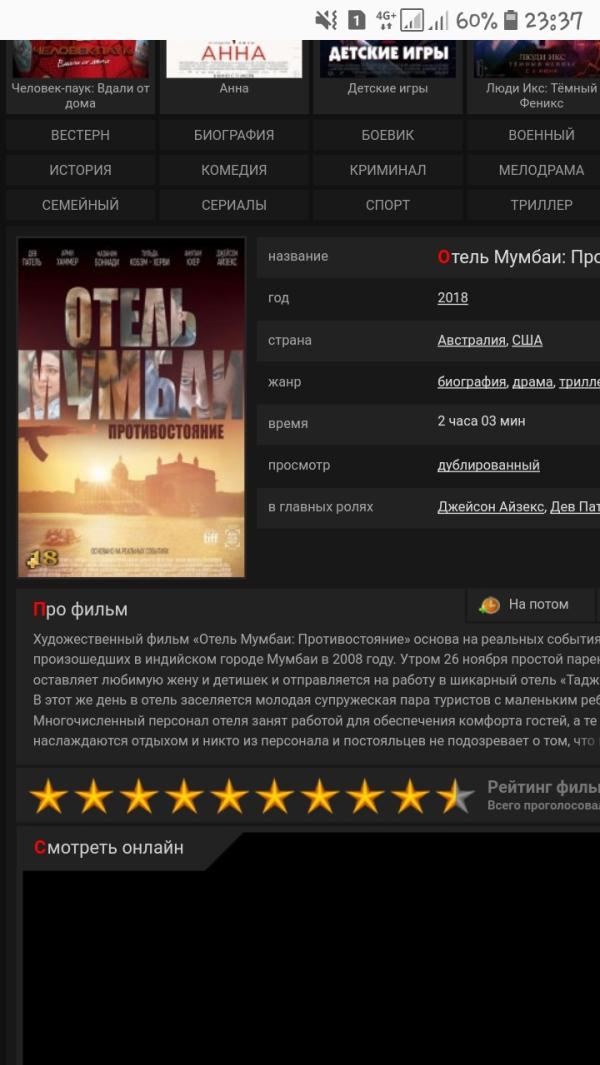The width and height of the screenshot is (600, 1065).
Task: Rate the film with the eighth star
Action: tap(366, 796)
